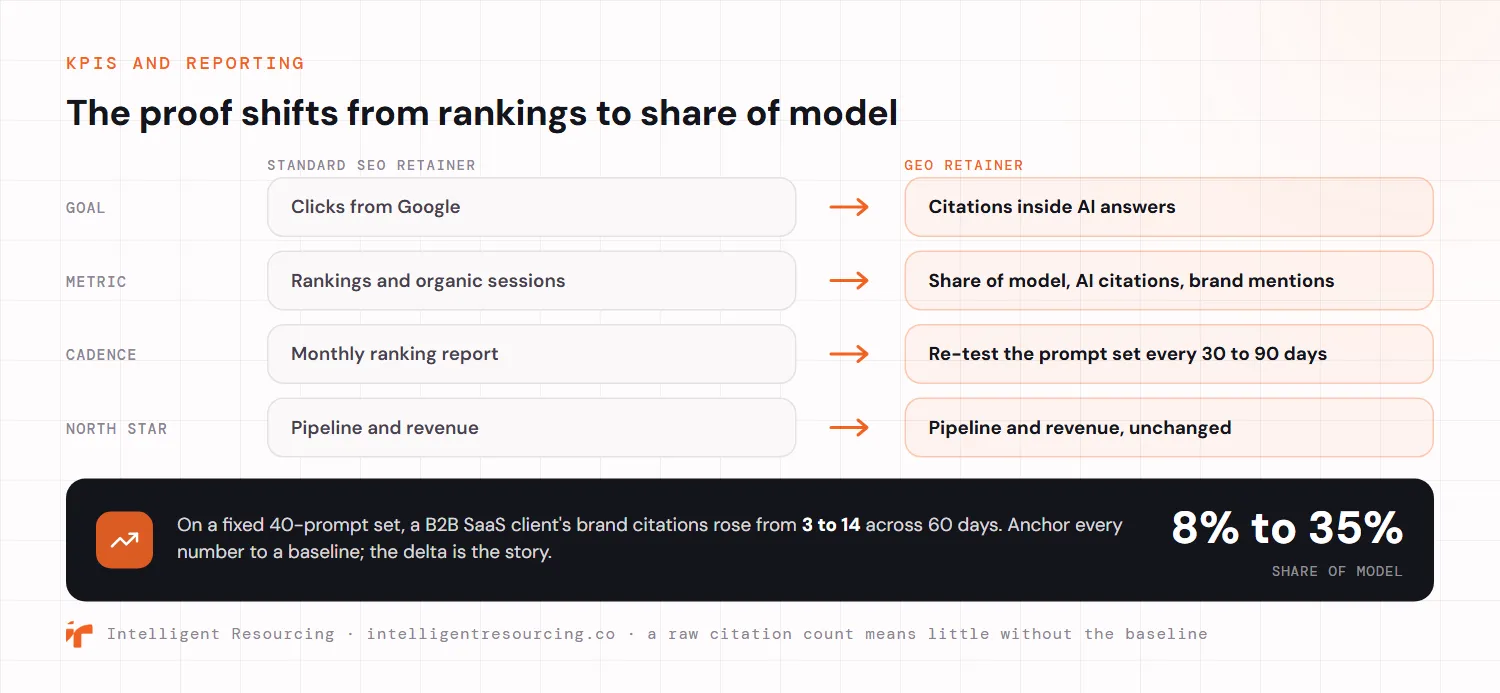
Task: Select 'Share of model, AI citations, brand mentions' card
Action: [1169, 281]
